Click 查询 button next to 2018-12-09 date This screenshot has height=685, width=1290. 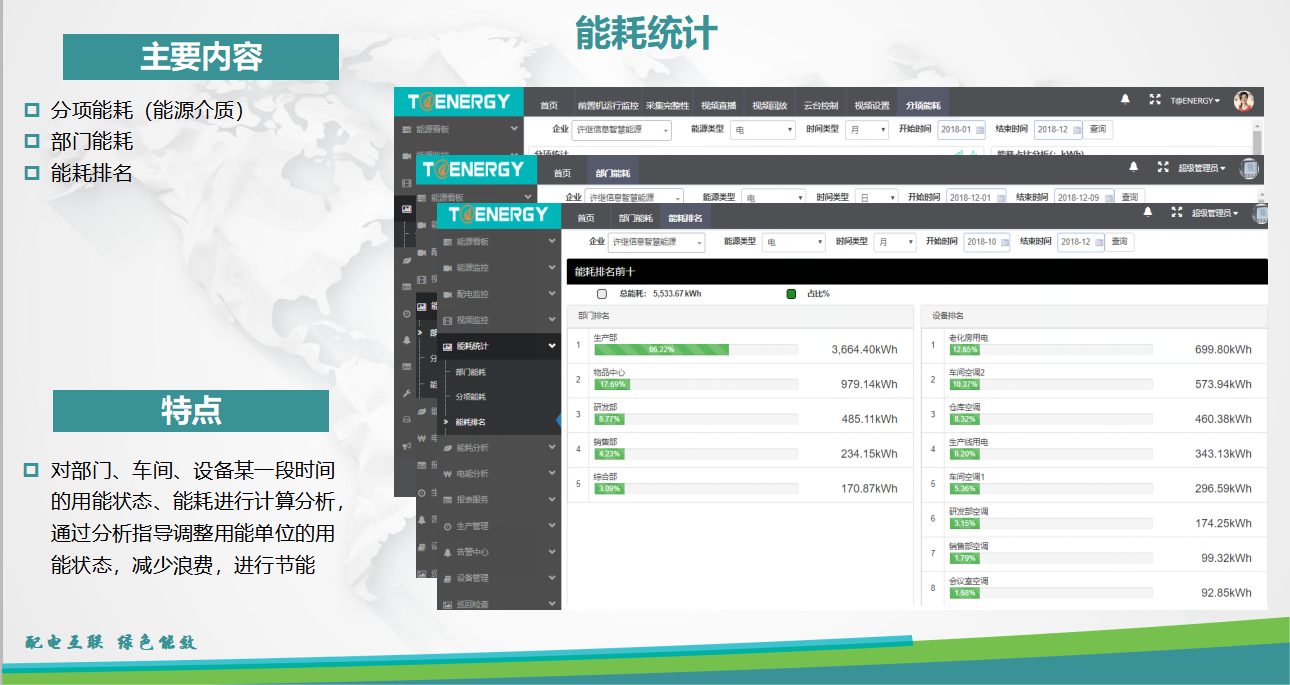click(x=1130, y=197)
